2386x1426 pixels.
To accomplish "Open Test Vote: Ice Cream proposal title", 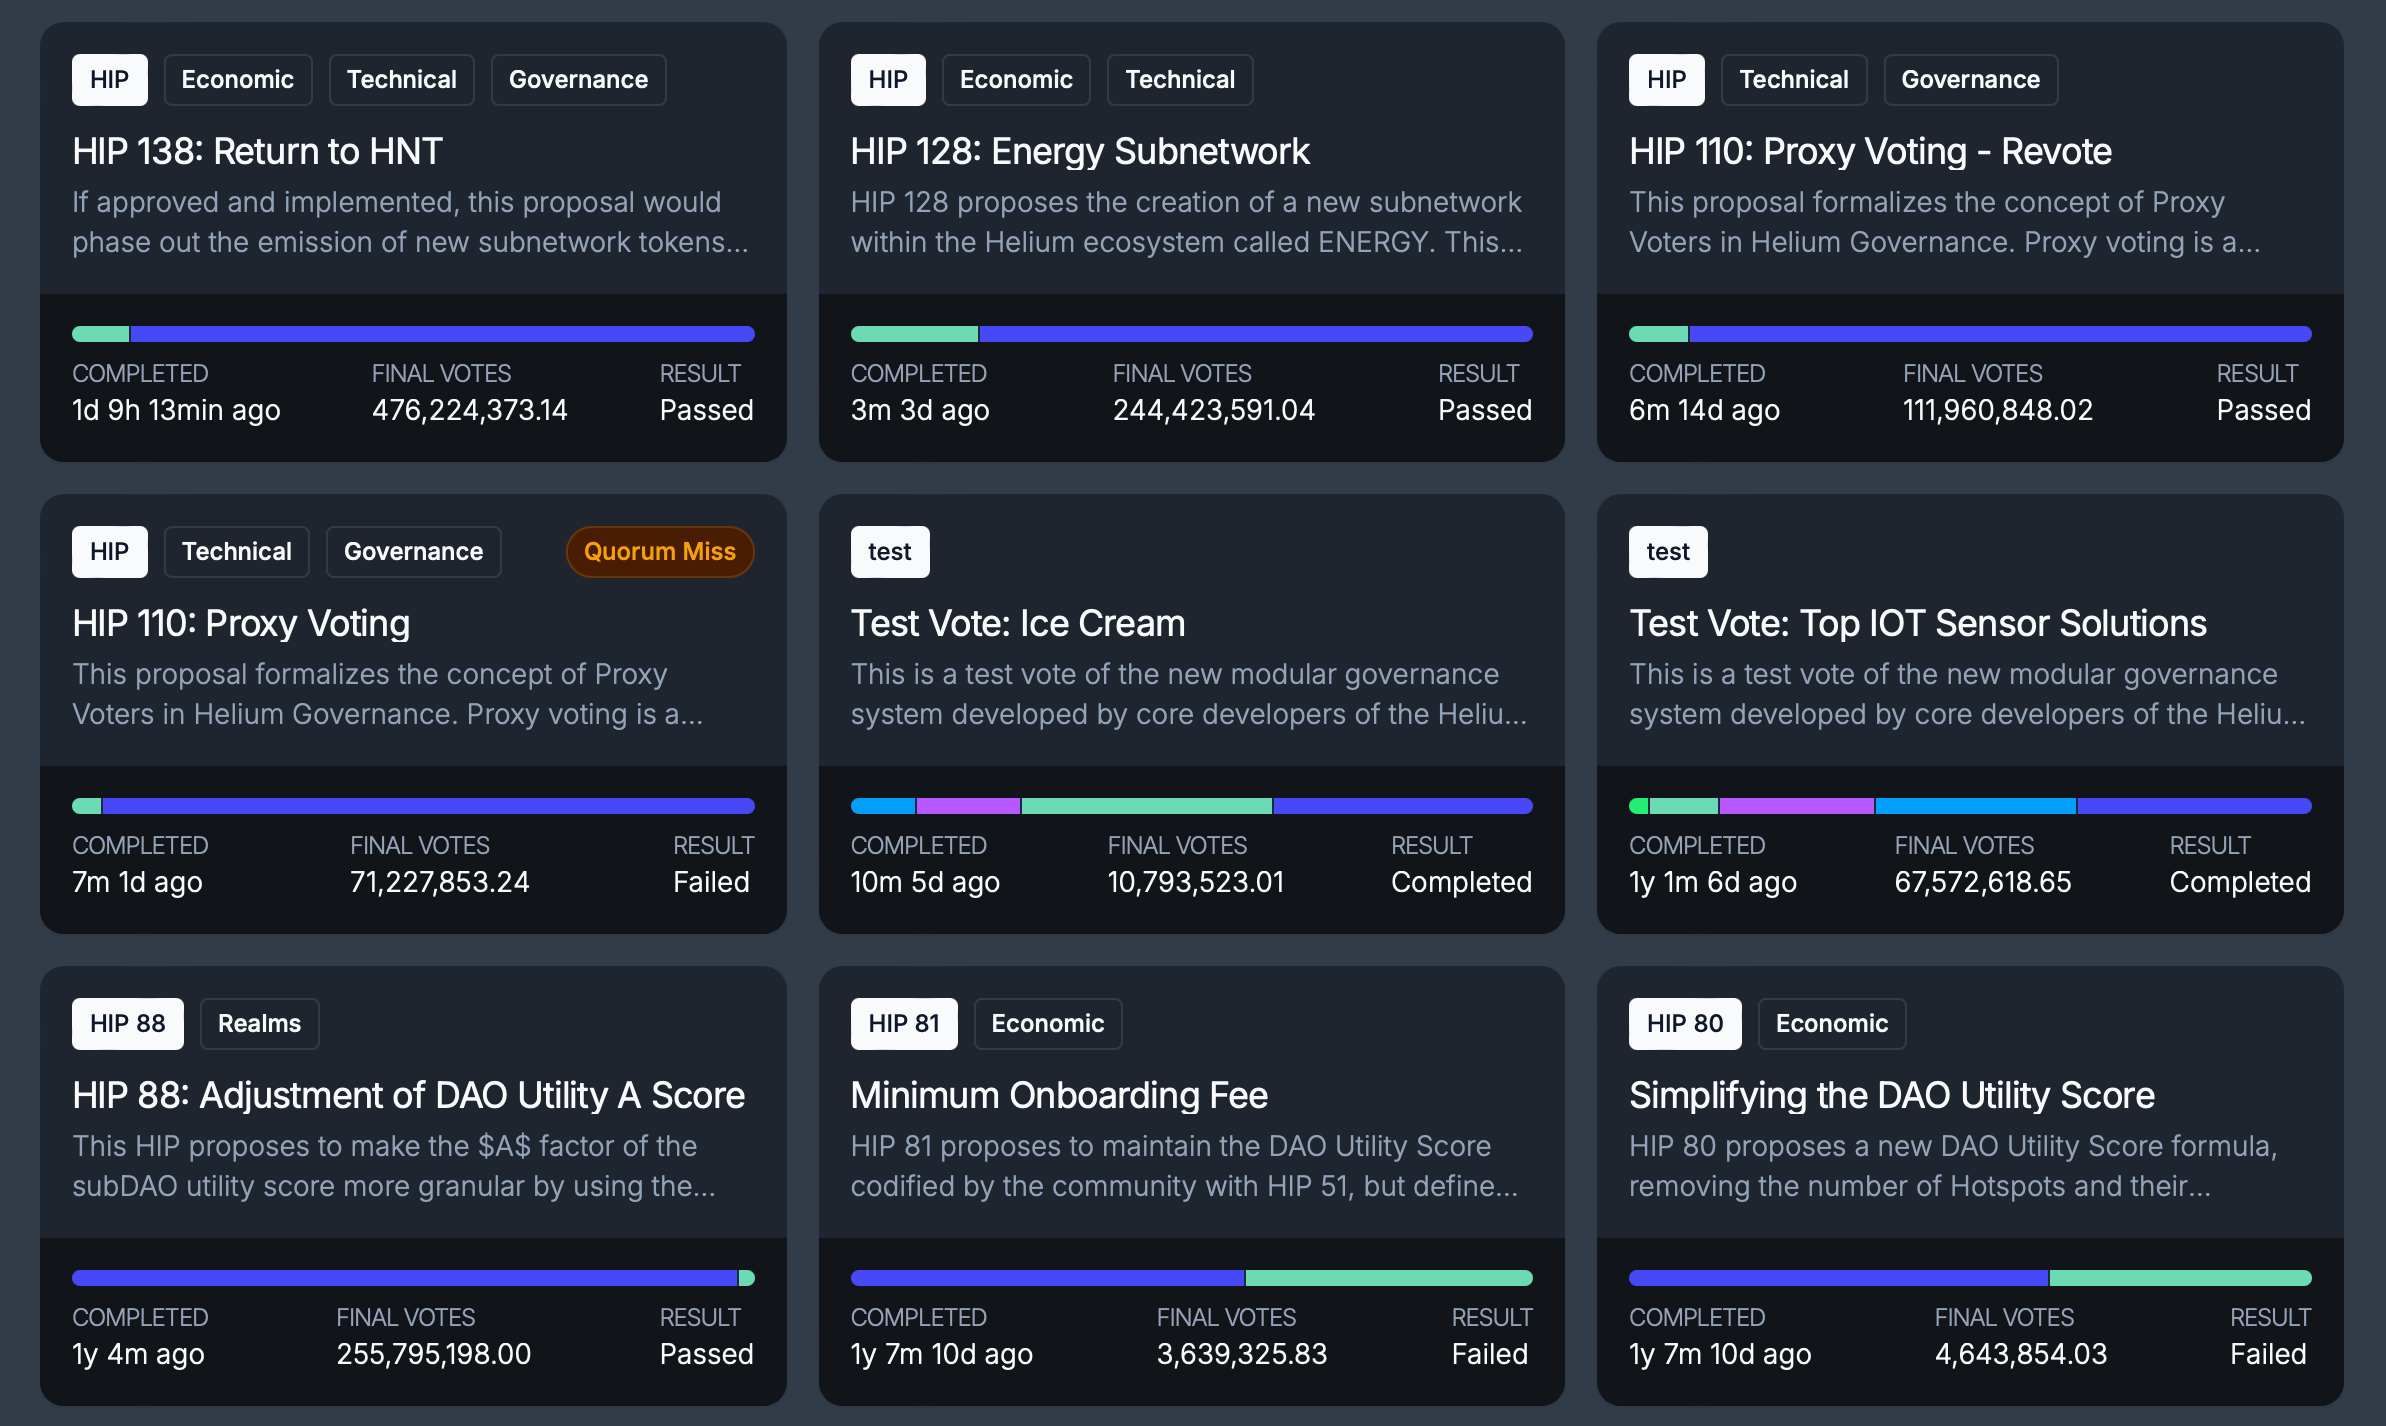I will (1018, 623).
